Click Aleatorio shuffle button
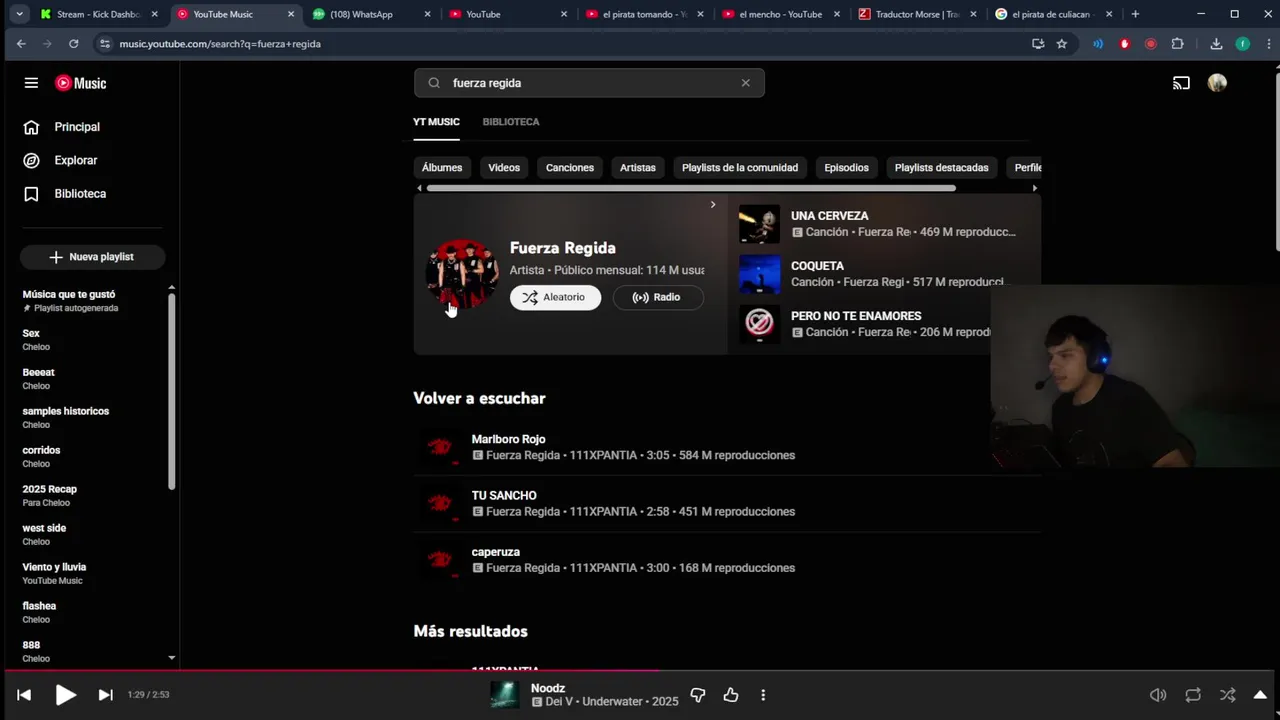Viewport: 1280px width, 720px height. pyautogui.click(x=555, y=297)
